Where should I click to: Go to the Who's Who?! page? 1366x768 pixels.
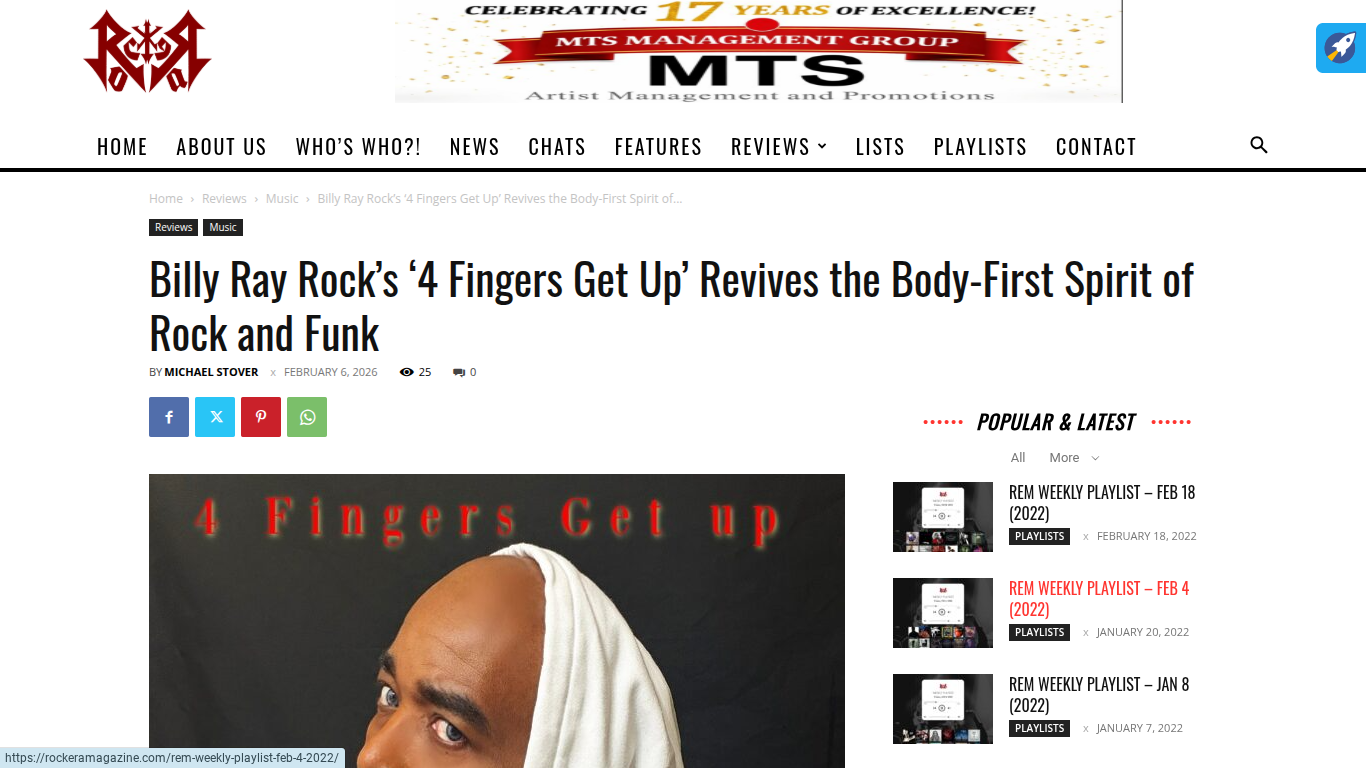pyautogui.click(x=358, y=146)
